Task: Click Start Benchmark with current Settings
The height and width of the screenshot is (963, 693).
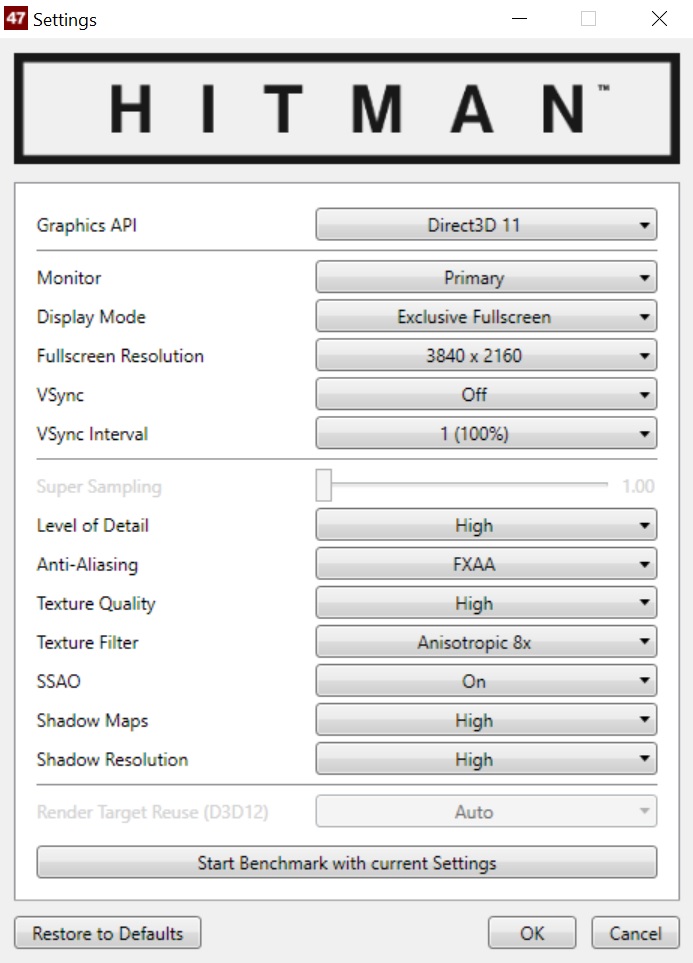Action: point(346,863)
